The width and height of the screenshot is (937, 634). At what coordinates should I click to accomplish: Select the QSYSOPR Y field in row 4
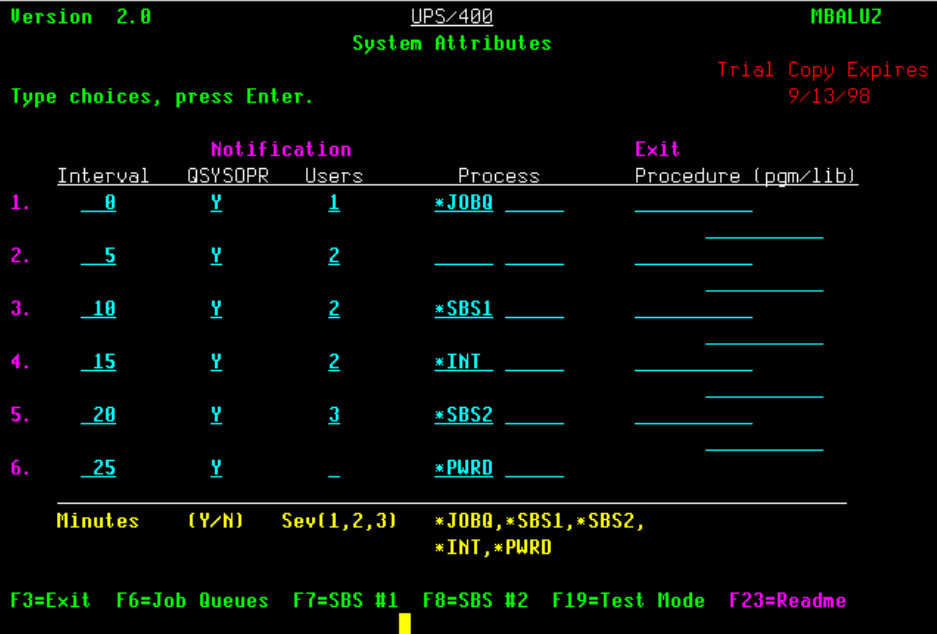[216, 362]
